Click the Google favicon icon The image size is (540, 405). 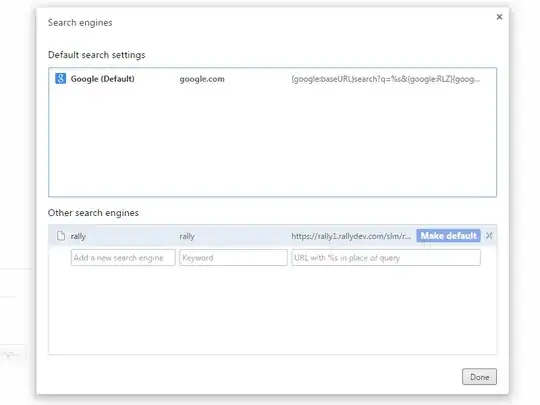pyautogui.click(x=61, y=79)
